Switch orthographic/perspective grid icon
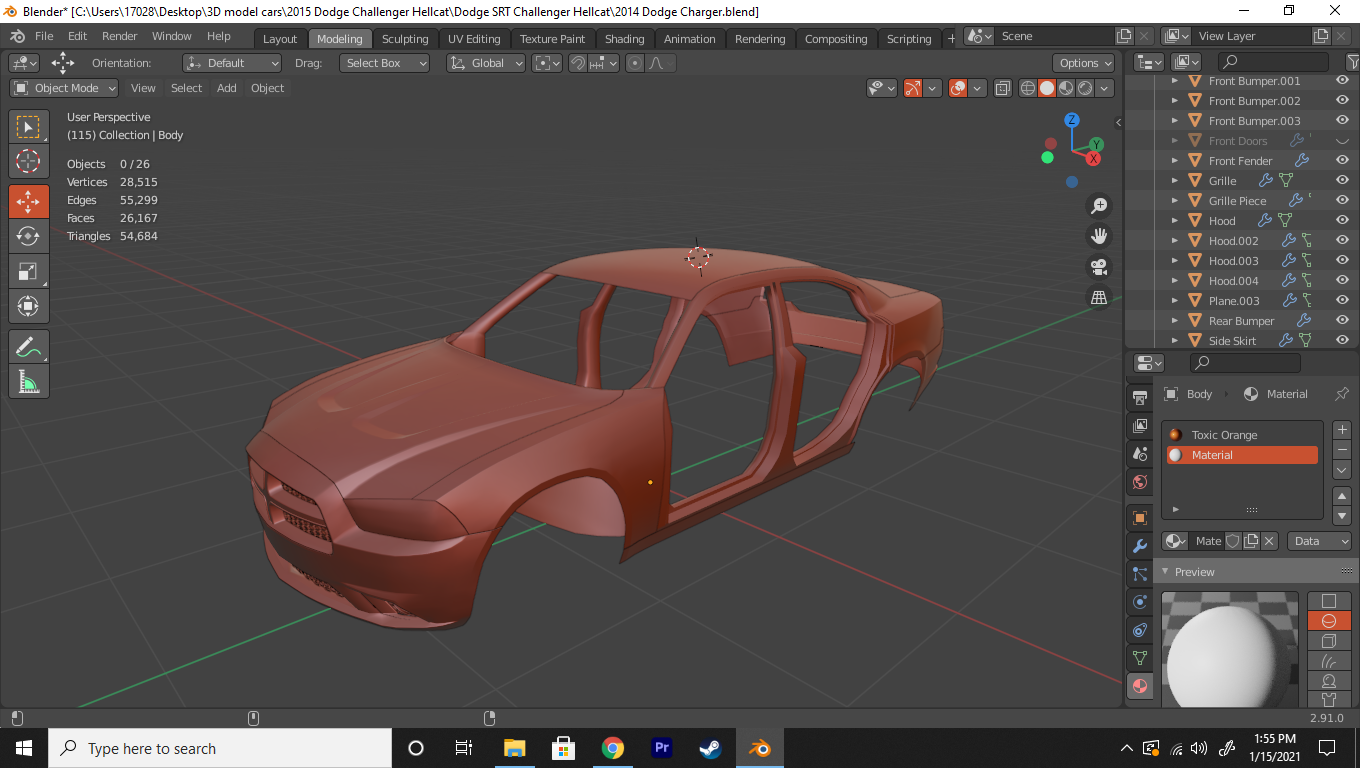Viewport: 1360px width, 768px height. (x=1099, y=297)
